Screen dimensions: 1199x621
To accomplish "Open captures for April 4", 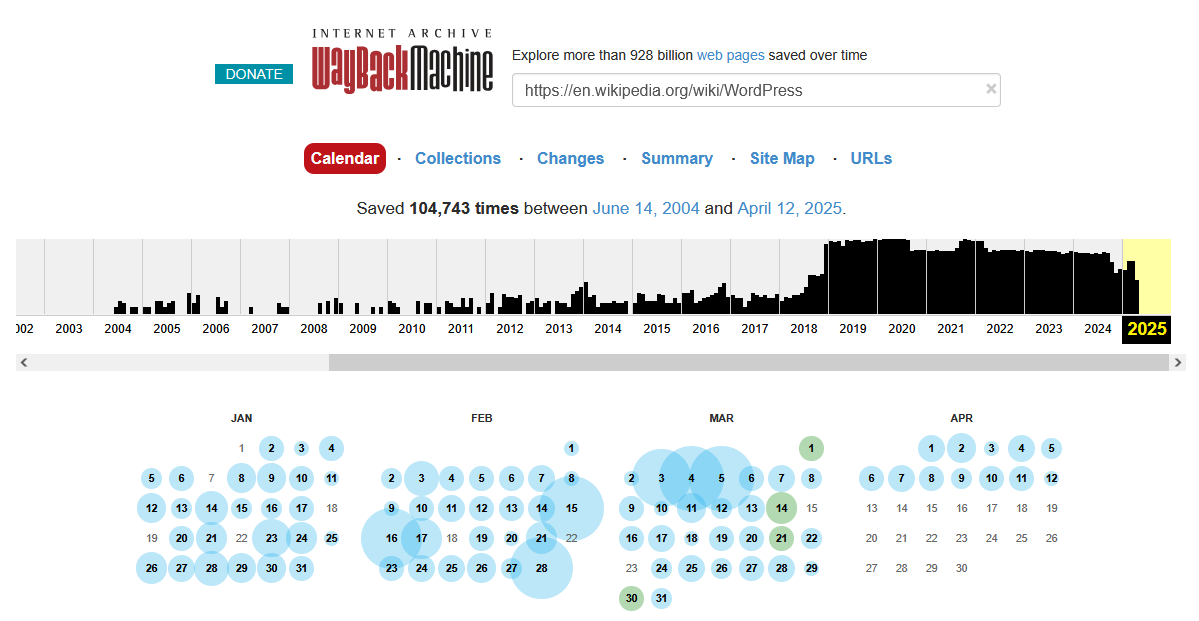I will (x=1022, y=448).
